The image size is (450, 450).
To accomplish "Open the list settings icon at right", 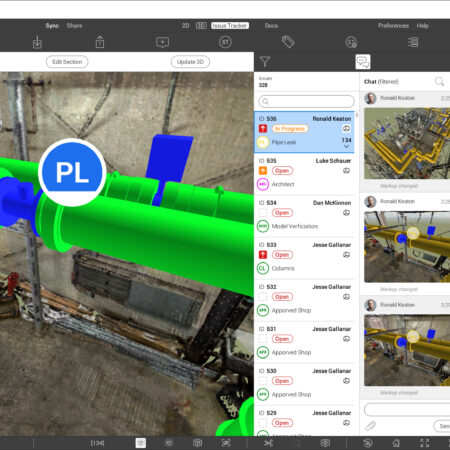I will pos(413,42).
